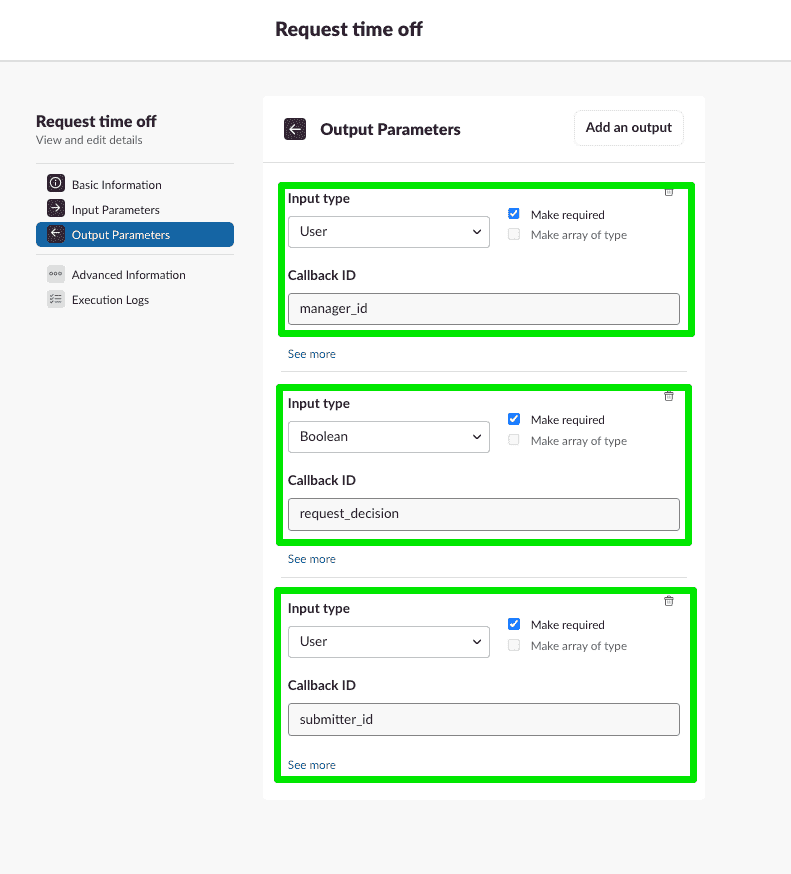Open the Input type dropdown for submitter_id
The height and width of the screenshot is (874, 791).
point(388,642)
